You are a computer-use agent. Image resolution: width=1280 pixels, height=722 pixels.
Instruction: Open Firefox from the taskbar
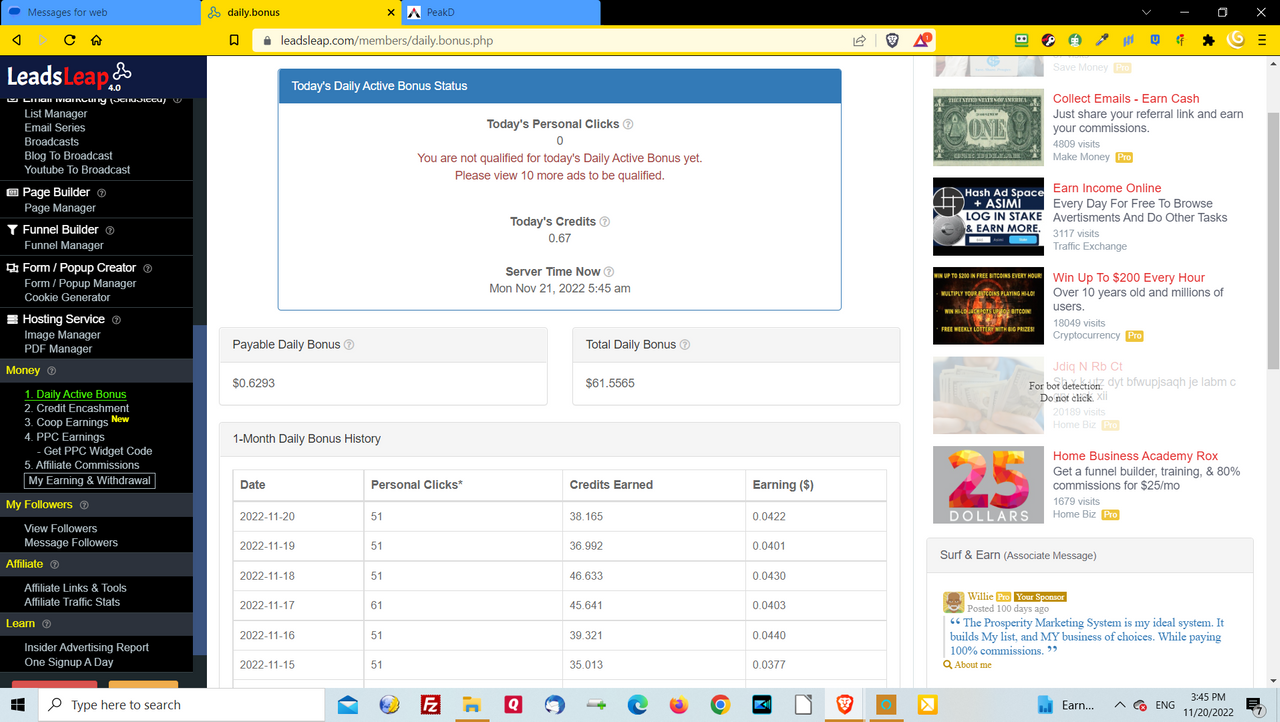[679, 705]
